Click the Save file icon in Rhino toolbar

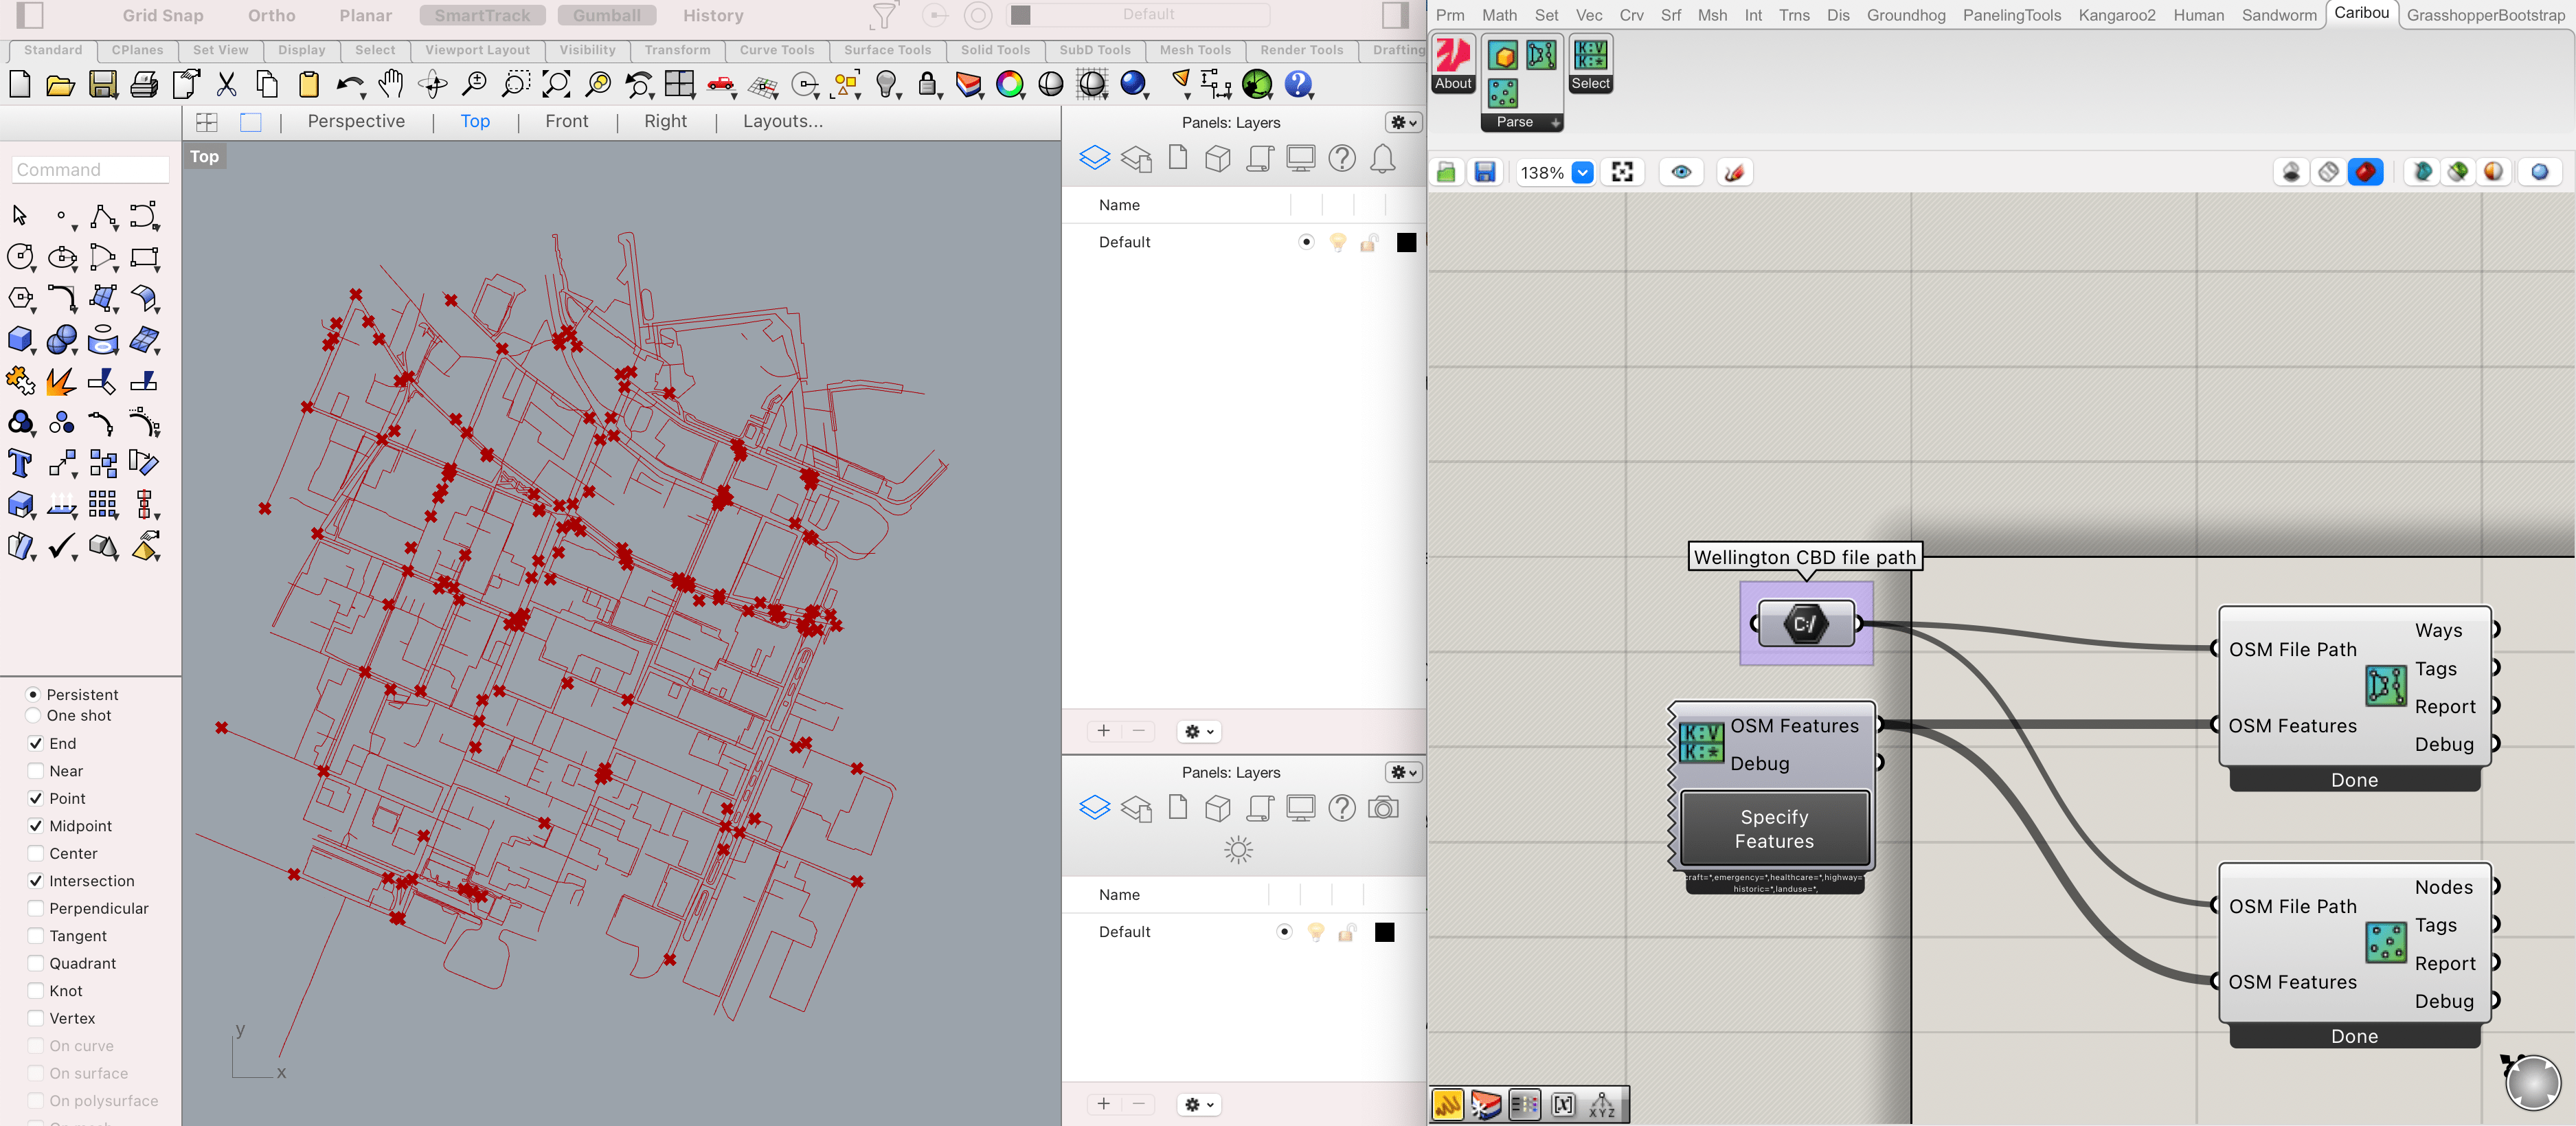(x=103, y=85)
